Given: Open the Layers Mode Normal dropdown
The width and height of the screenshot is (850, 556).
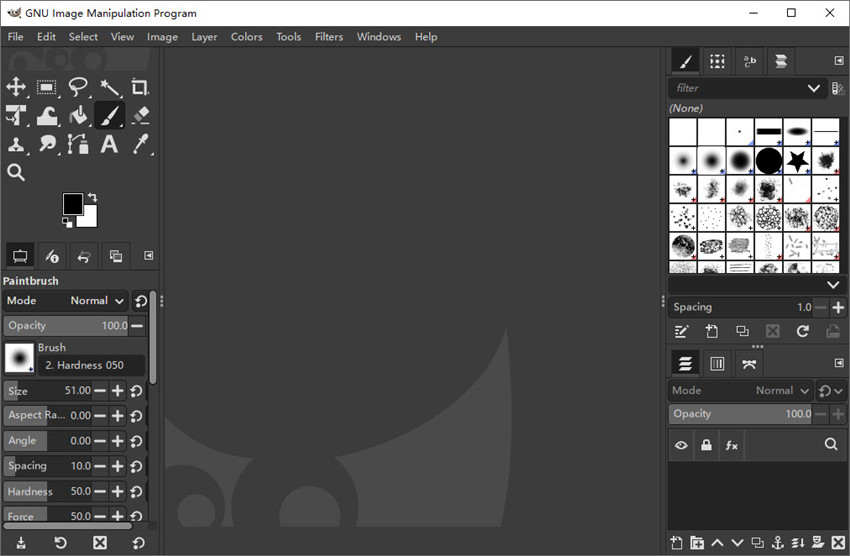Looking at the screenshot, I should point(740,391).
